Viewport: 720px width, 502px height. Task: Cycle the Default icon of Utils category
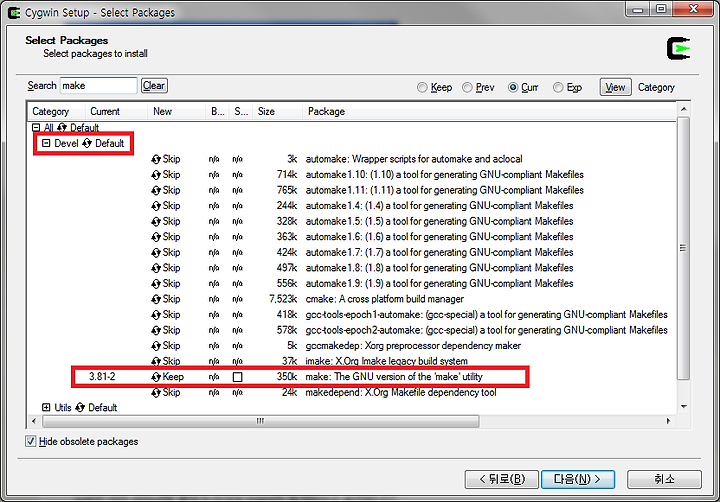80,407
